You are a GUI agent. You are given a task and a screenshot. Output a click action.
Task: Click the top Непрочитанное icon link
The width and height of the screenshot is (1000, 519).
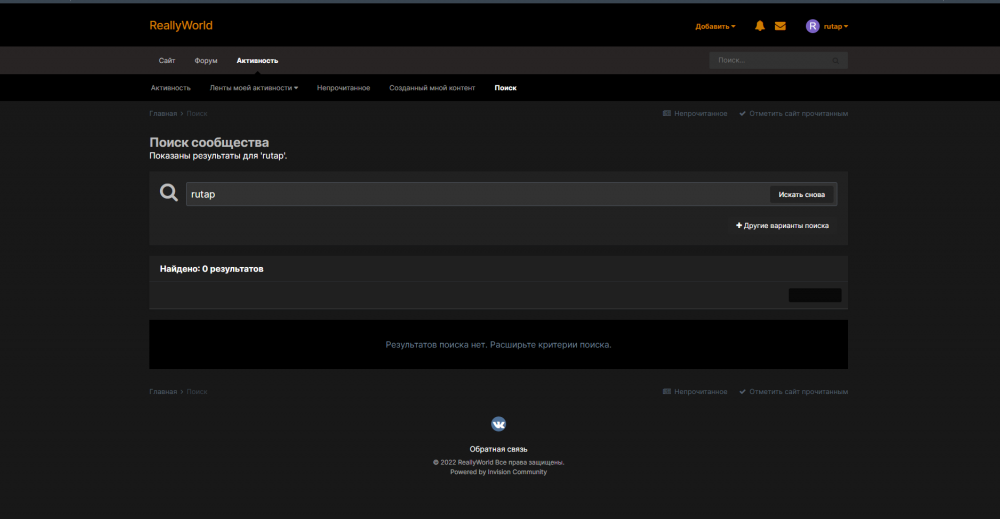point(695,113)
